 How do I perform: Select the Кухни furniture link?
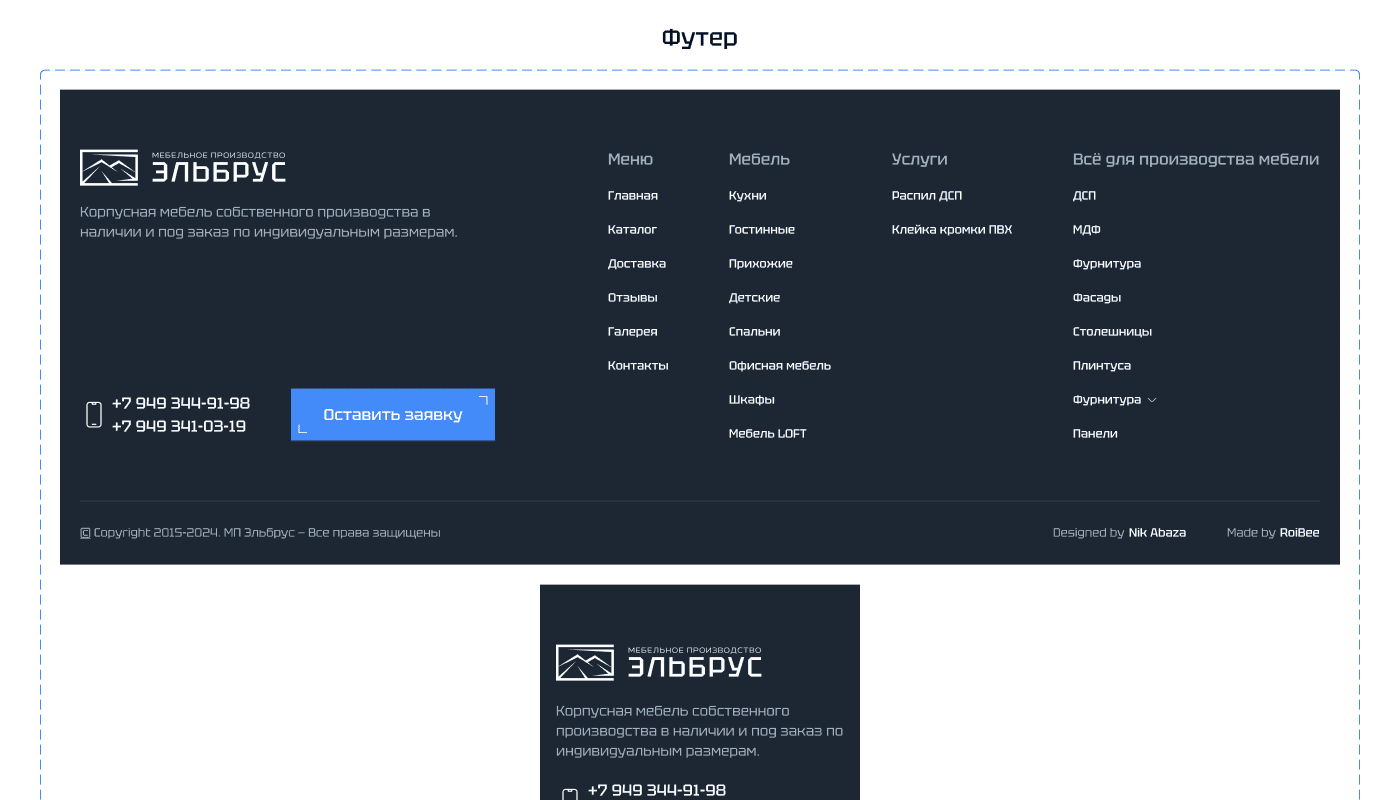pos(748,196)
